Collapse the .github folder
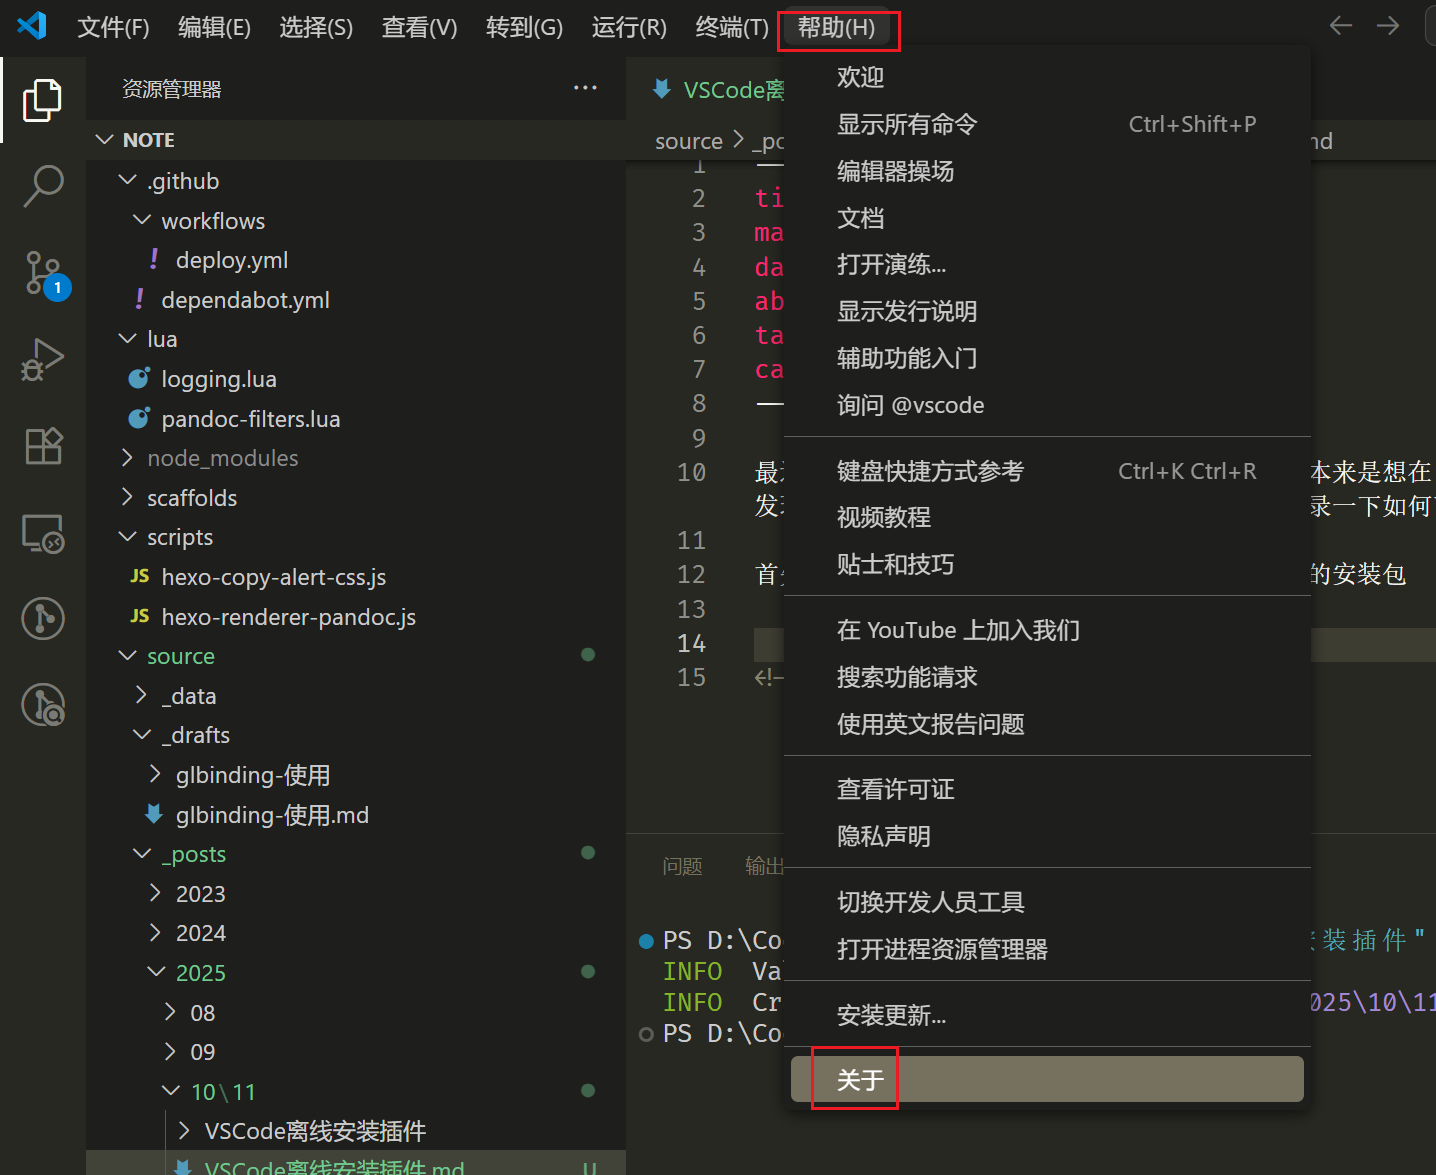1436x1175 pixels. (183, 181)
